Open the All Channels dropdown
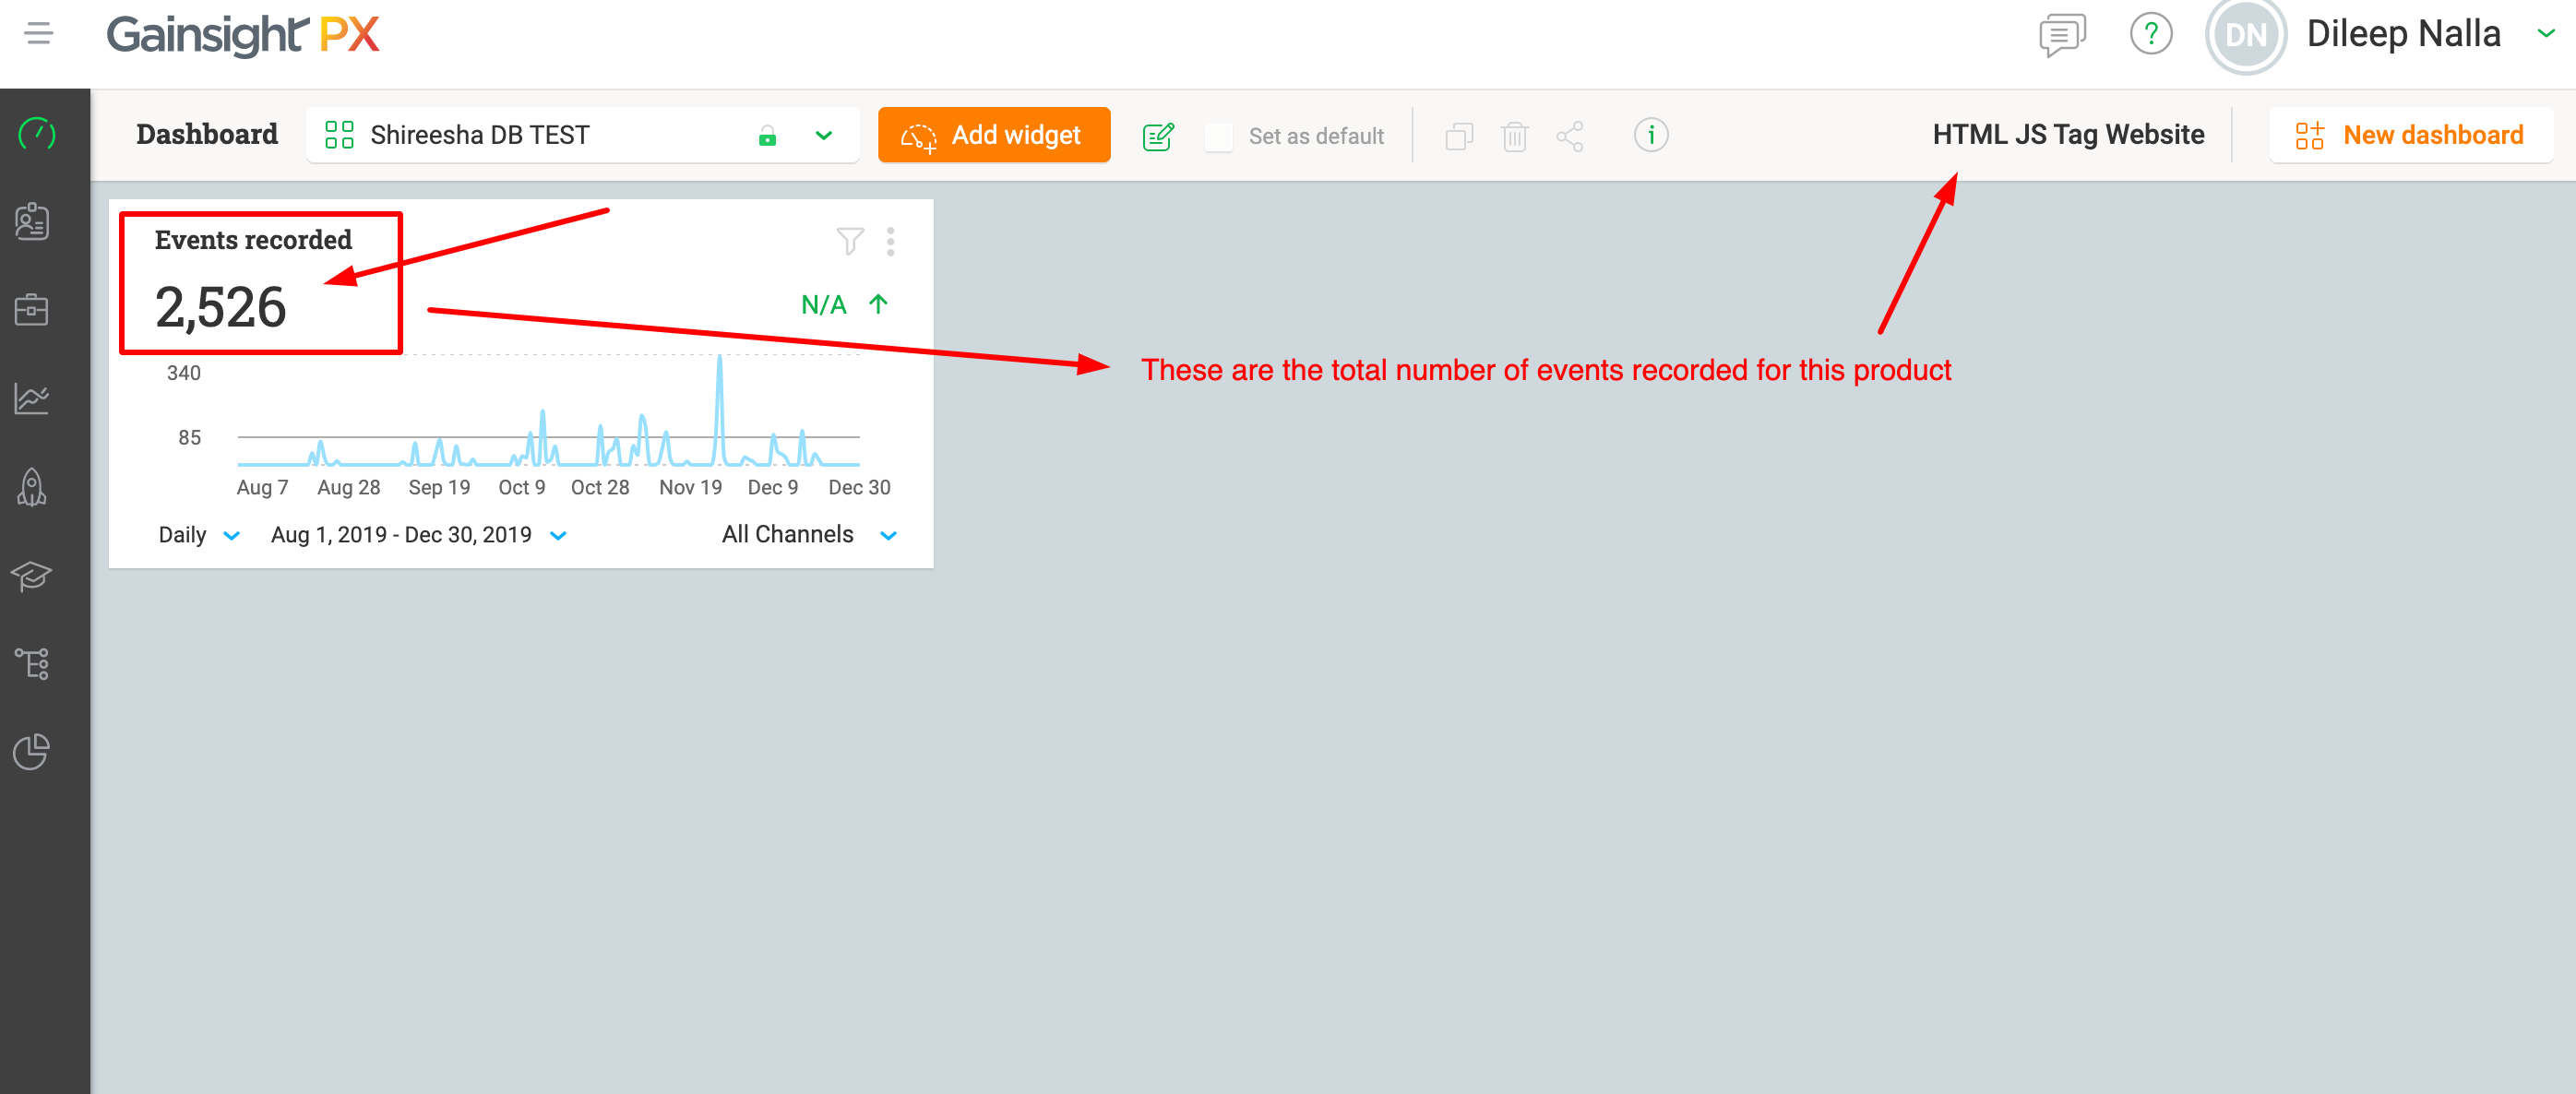 [x=809, y=535]
